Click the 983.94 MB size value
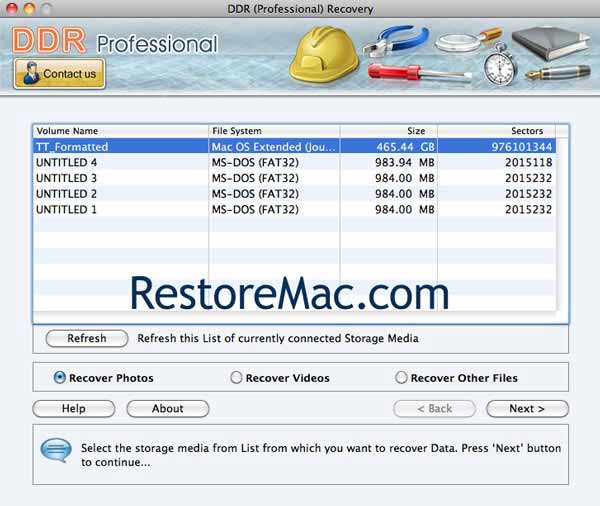Screen dimensions: 600x506 coord(404,162)
